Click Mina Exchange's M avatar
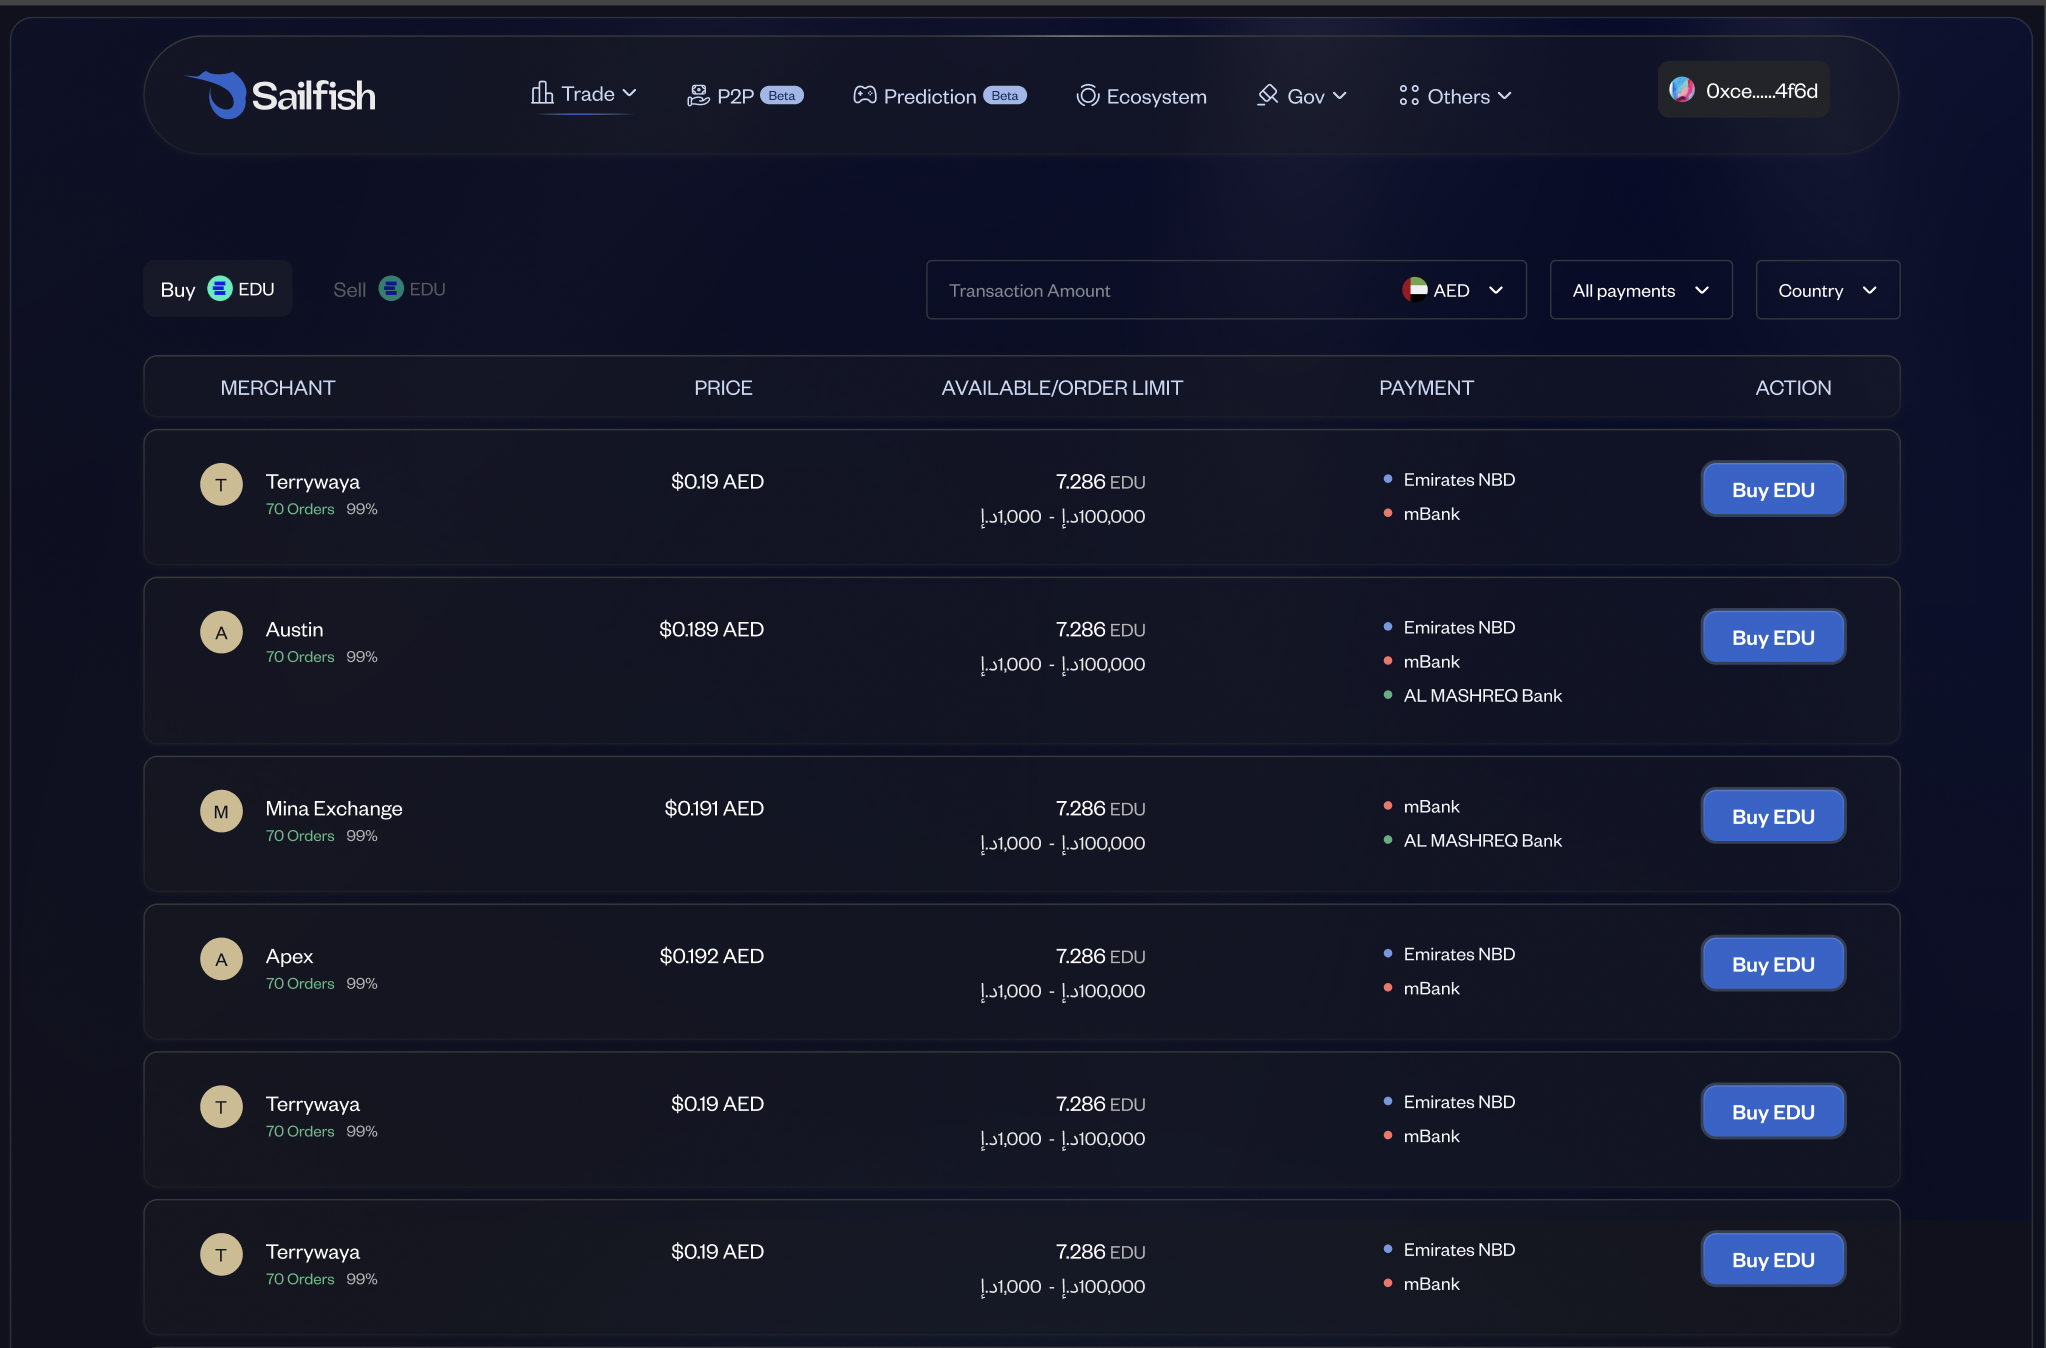The height and width of the screenshot is (1348, 2046). click(221, 811)
